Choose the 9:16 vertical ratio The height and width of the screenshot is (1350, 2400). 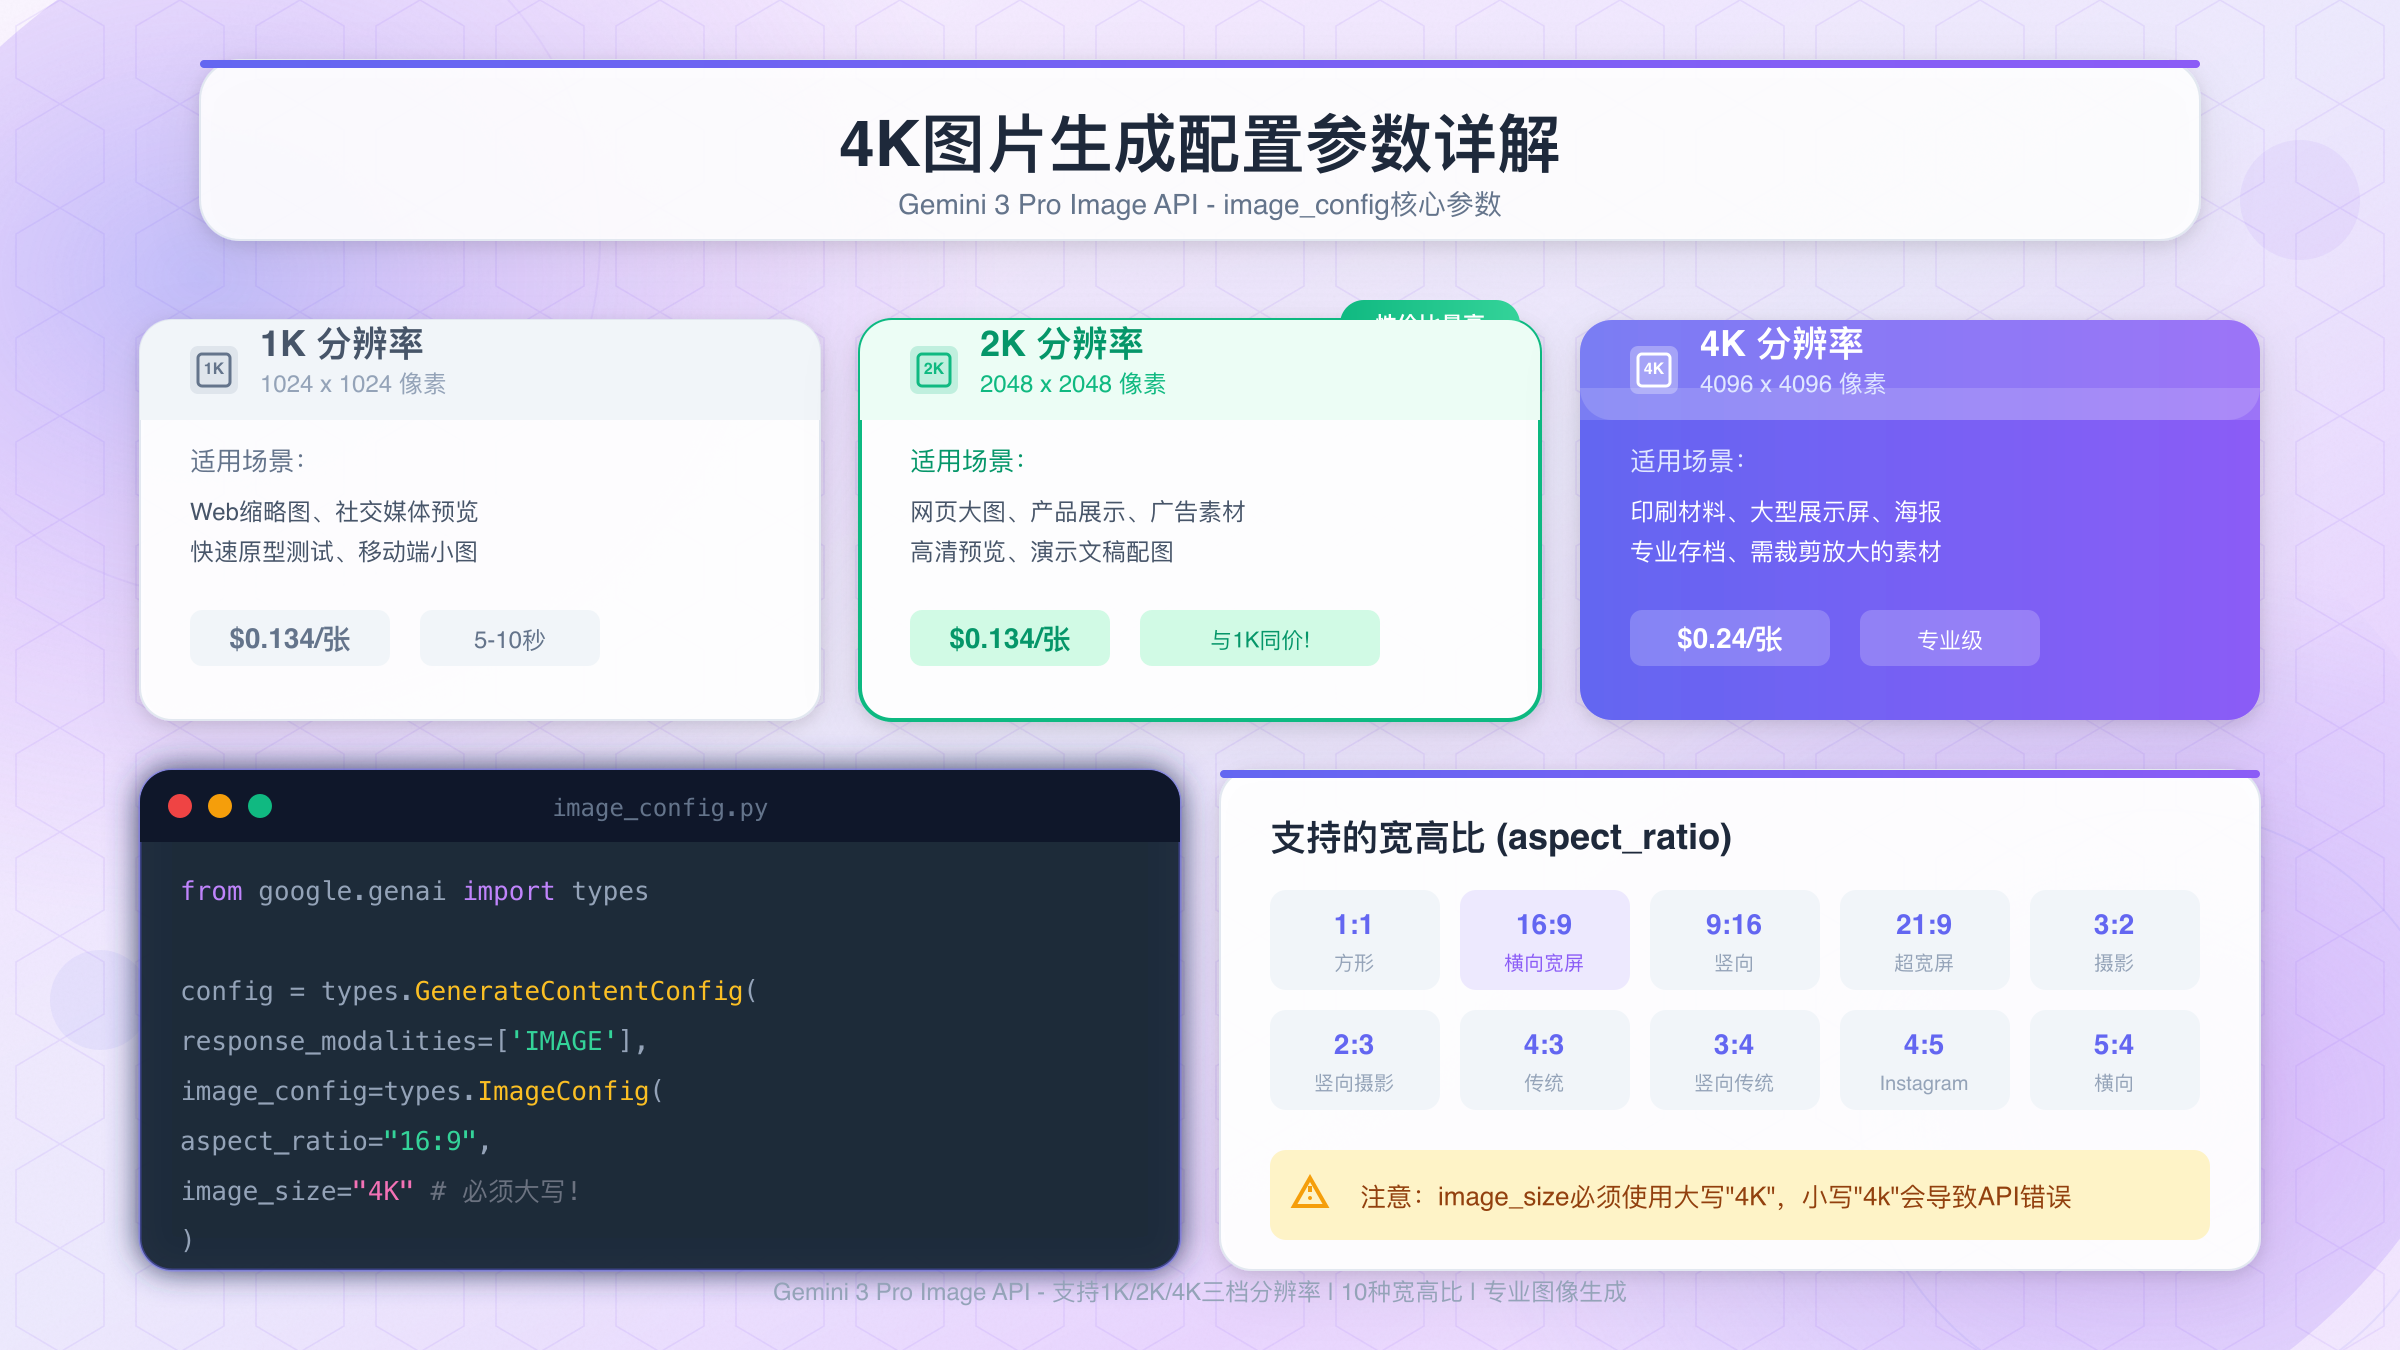1734,940
